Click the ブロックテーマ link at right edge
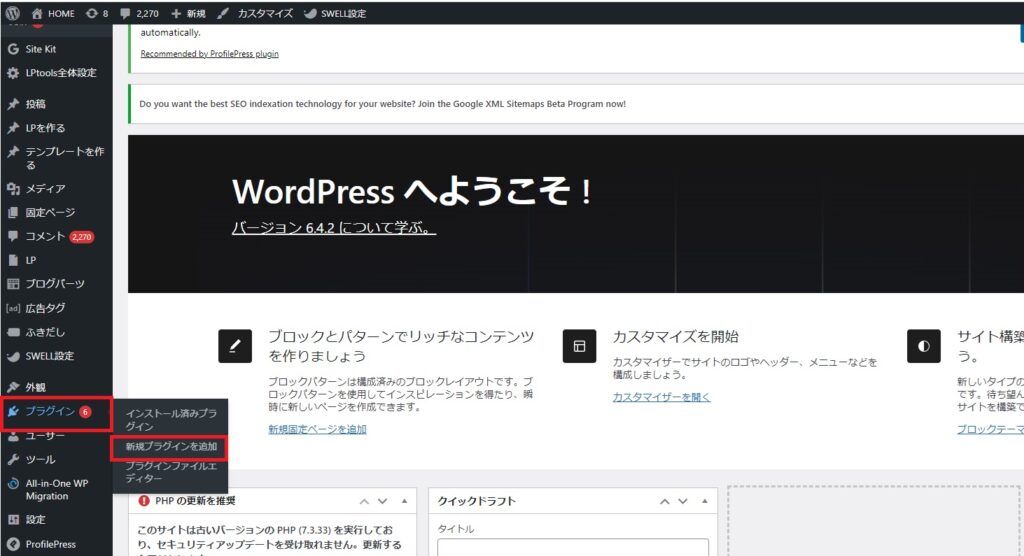1024x556 pixels. (990, 429)
